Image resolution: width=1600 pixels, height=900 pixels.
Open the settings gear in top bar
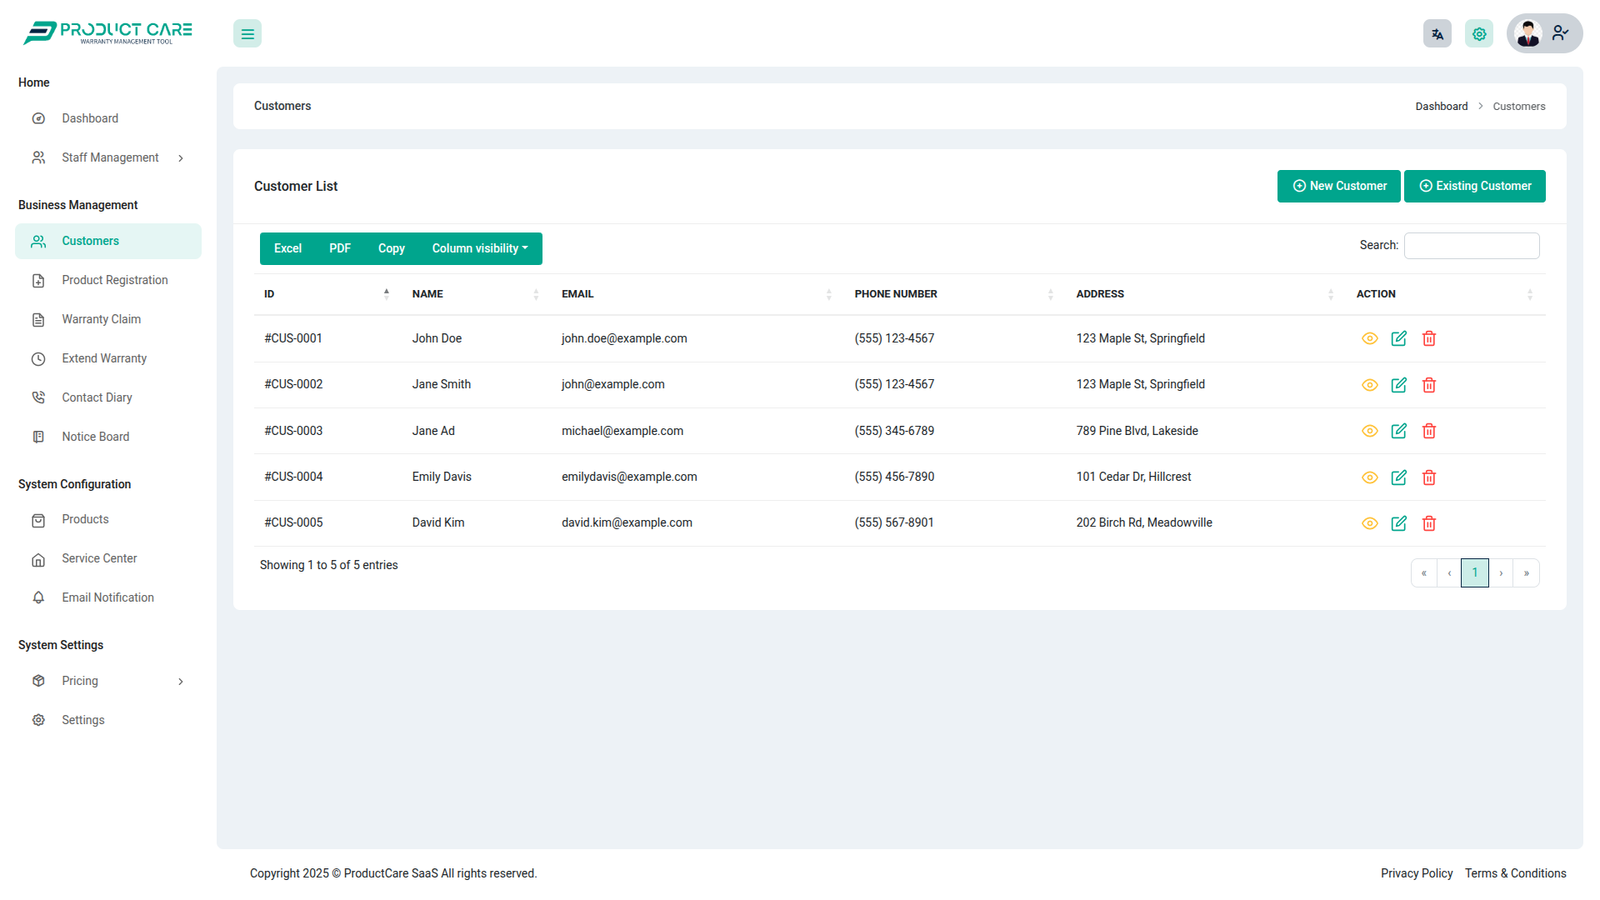click(1479, 34)
